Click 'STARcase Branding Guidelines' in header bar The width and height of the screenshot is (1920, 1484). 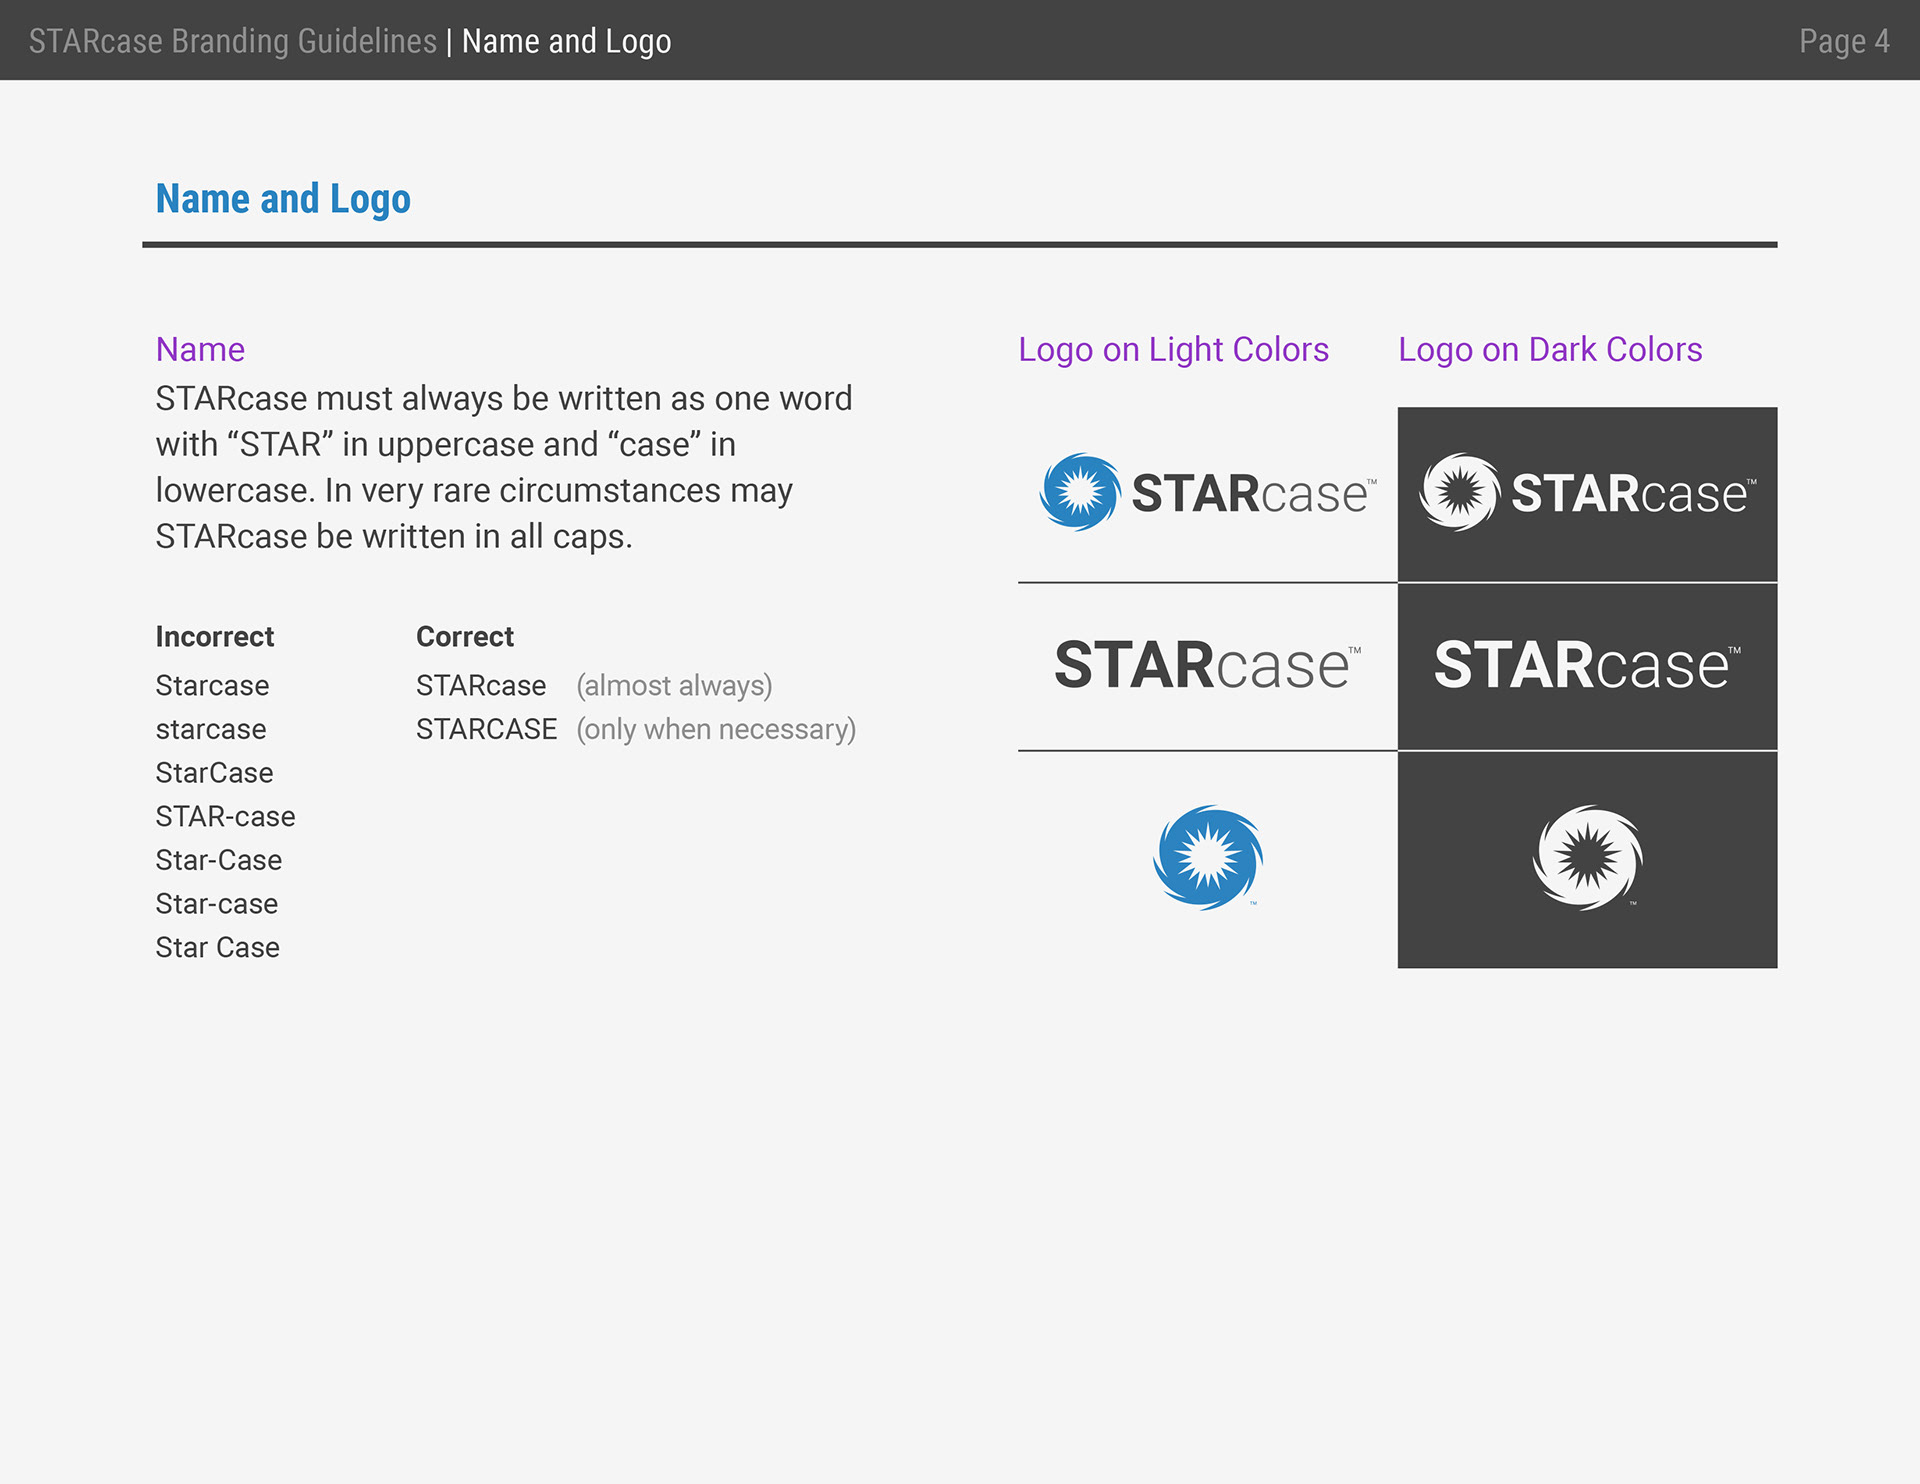(x=233, y=41)
